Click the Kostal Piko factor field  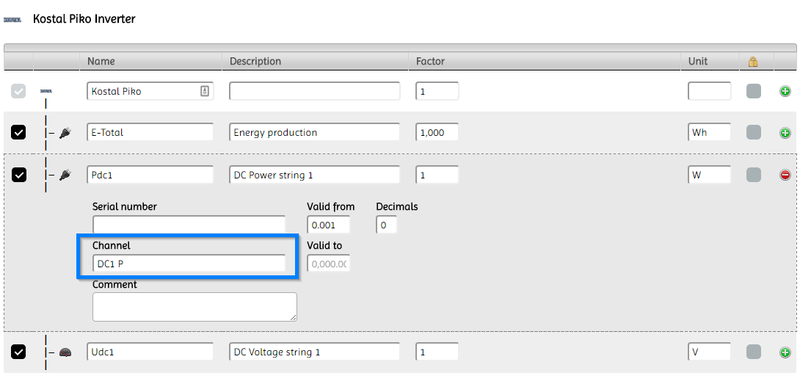437,91
